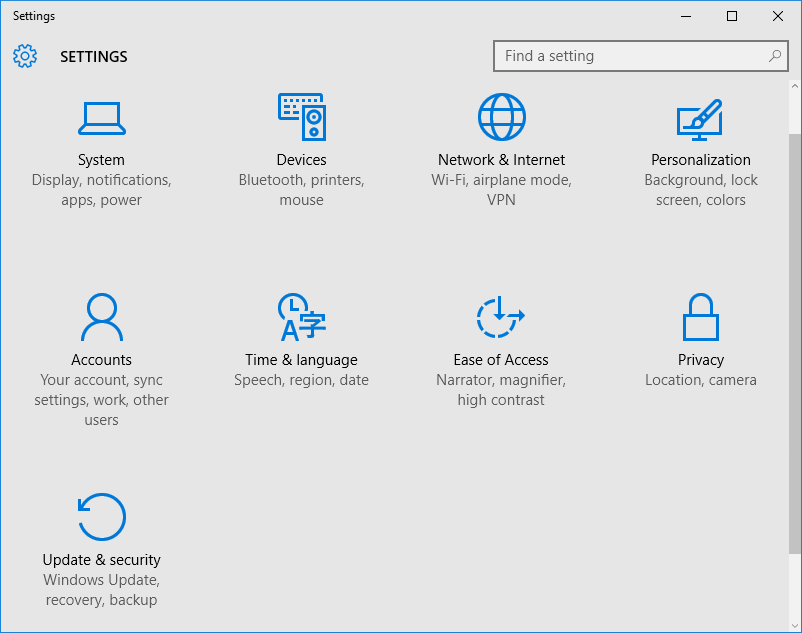
Task: Open the Network & Internet globe icon
Action: pos(501,117)
